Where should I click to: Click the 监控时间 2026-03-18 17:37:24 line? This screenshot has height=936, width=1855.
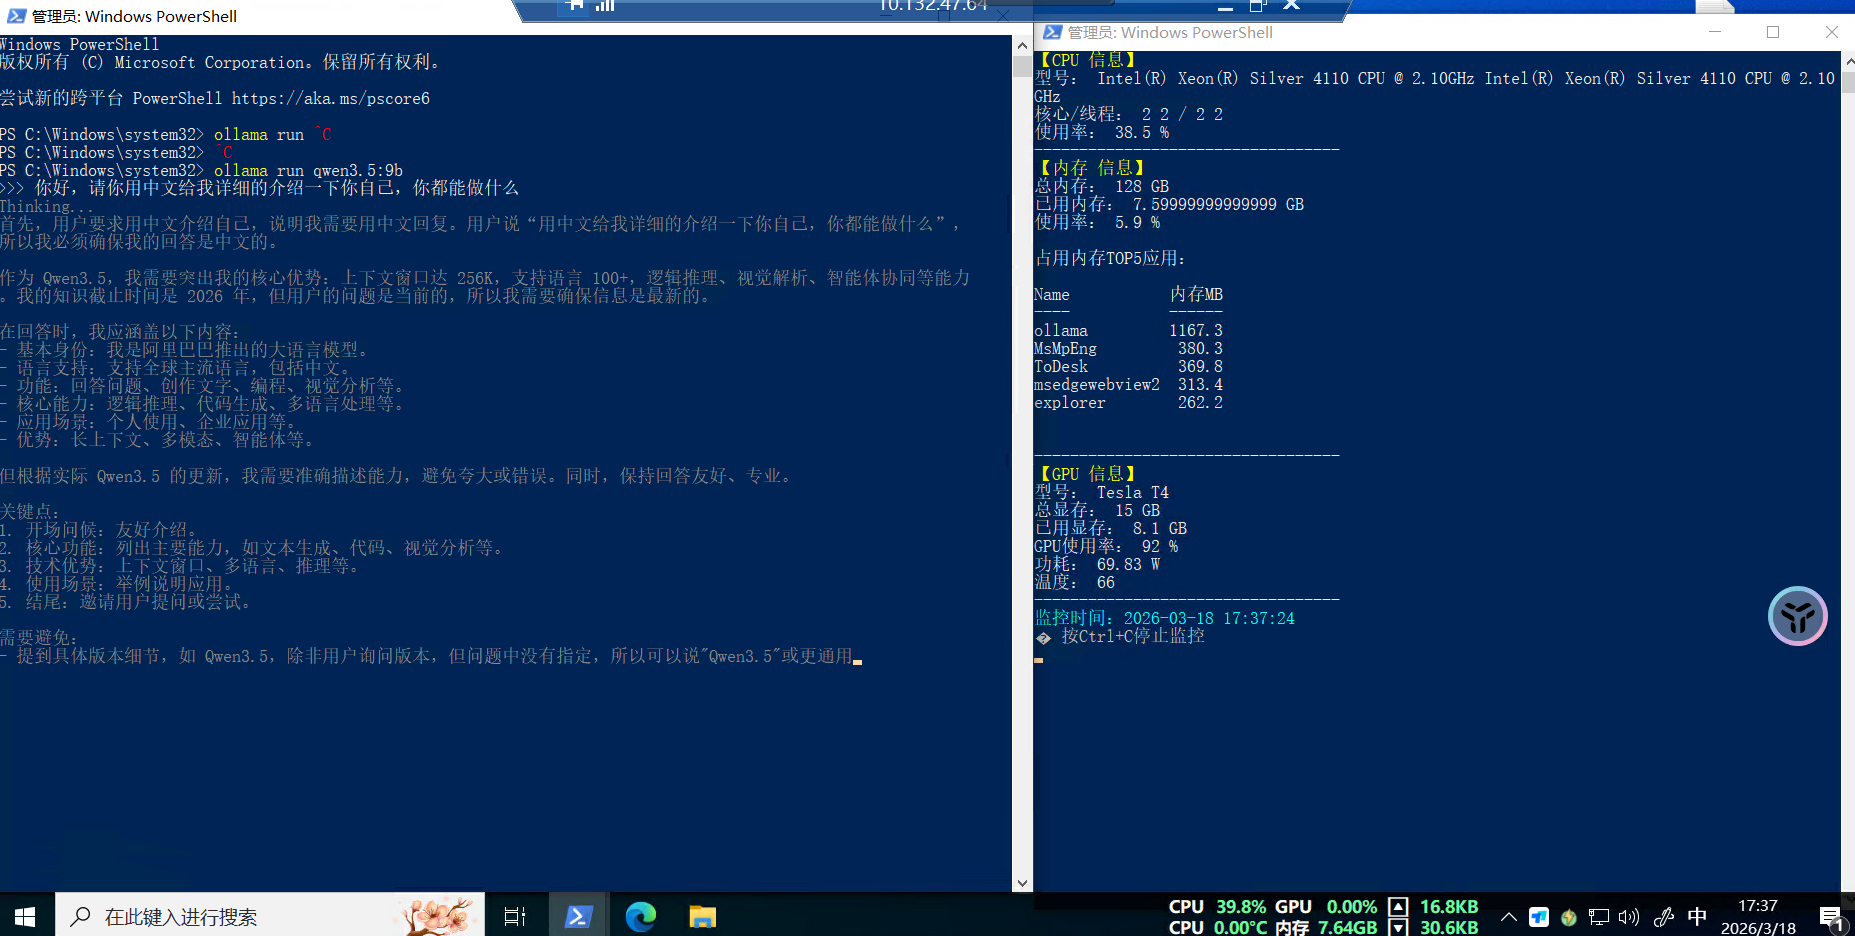pyautogui.click(x=1165, y=618)
